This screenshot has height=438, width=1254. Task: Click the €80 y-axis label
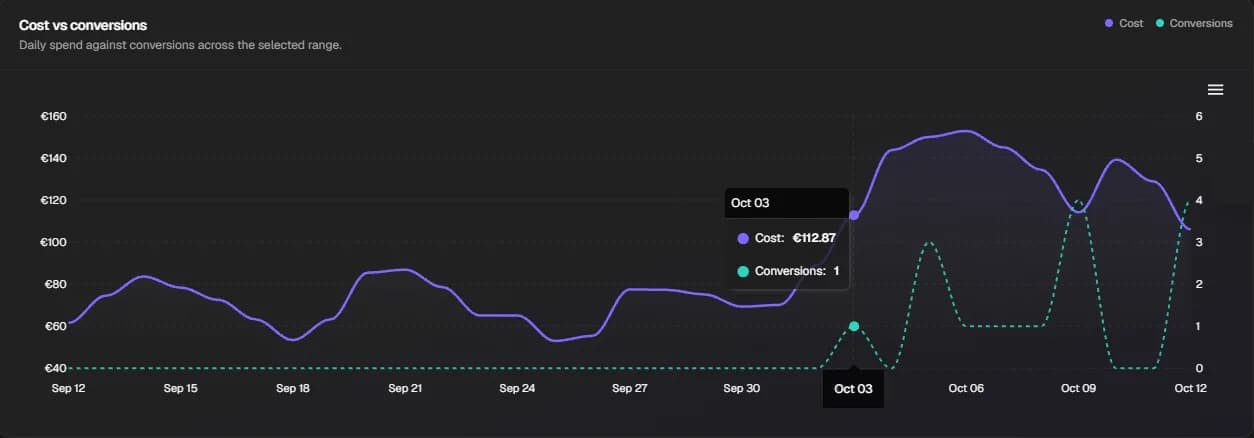click(56, 284)
